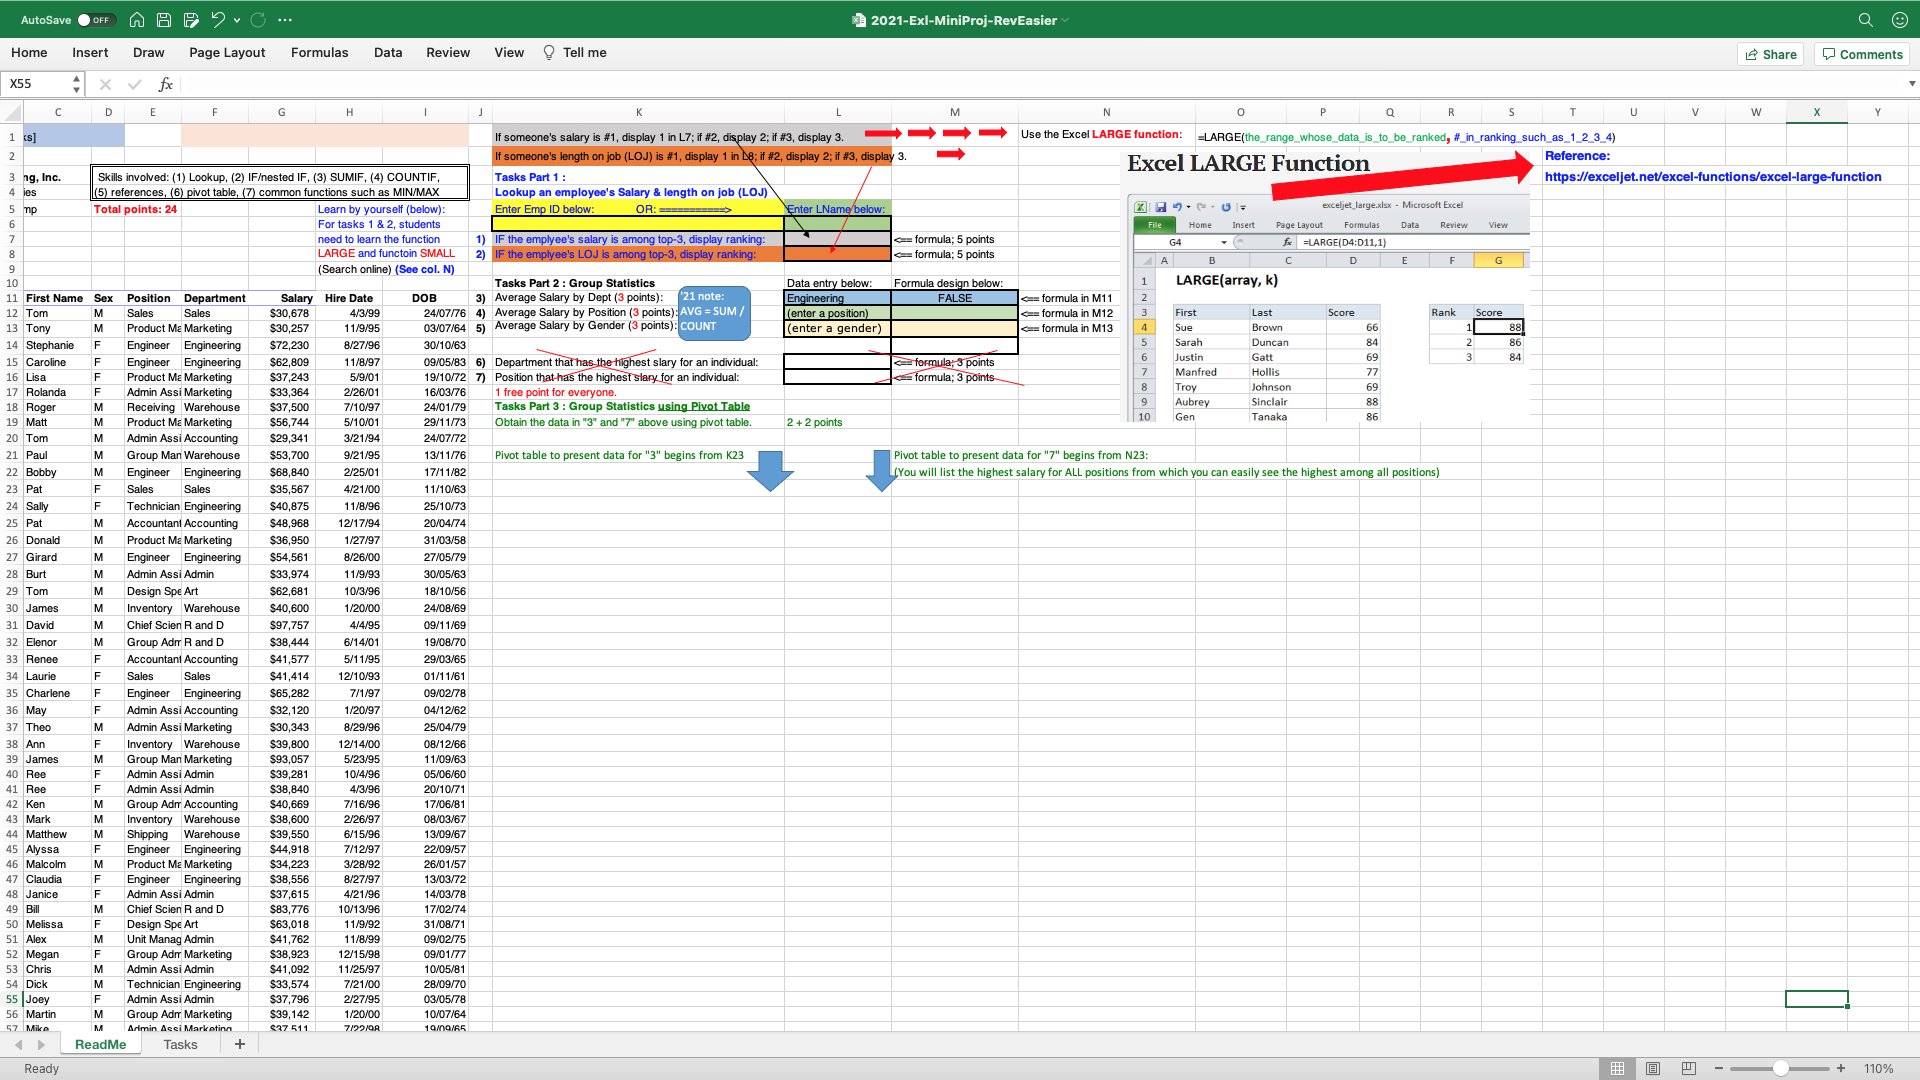1920x1080 pixels.
Task: Click the '(enter a position)' cell
Action: (837, 313)
